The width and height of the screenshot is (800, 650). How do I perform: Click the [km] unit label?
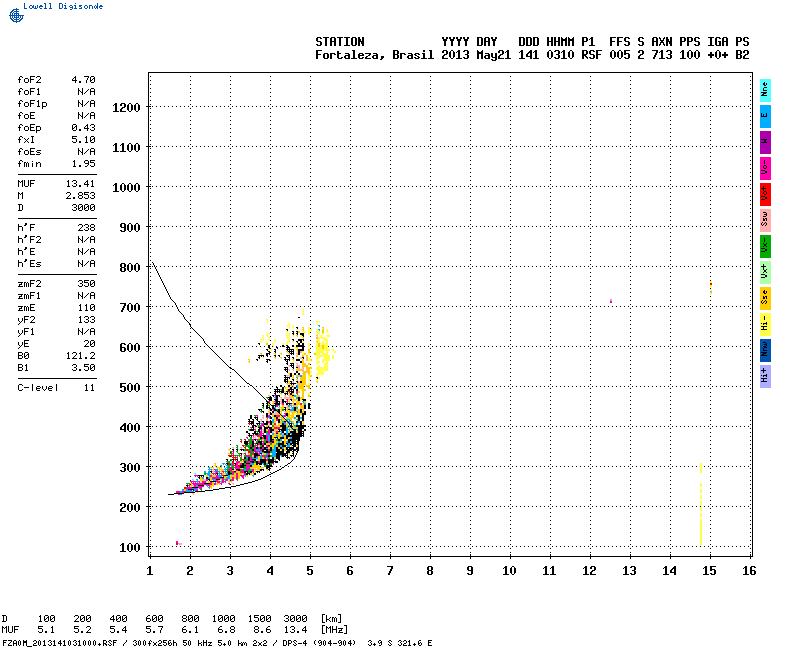point(331,619)
